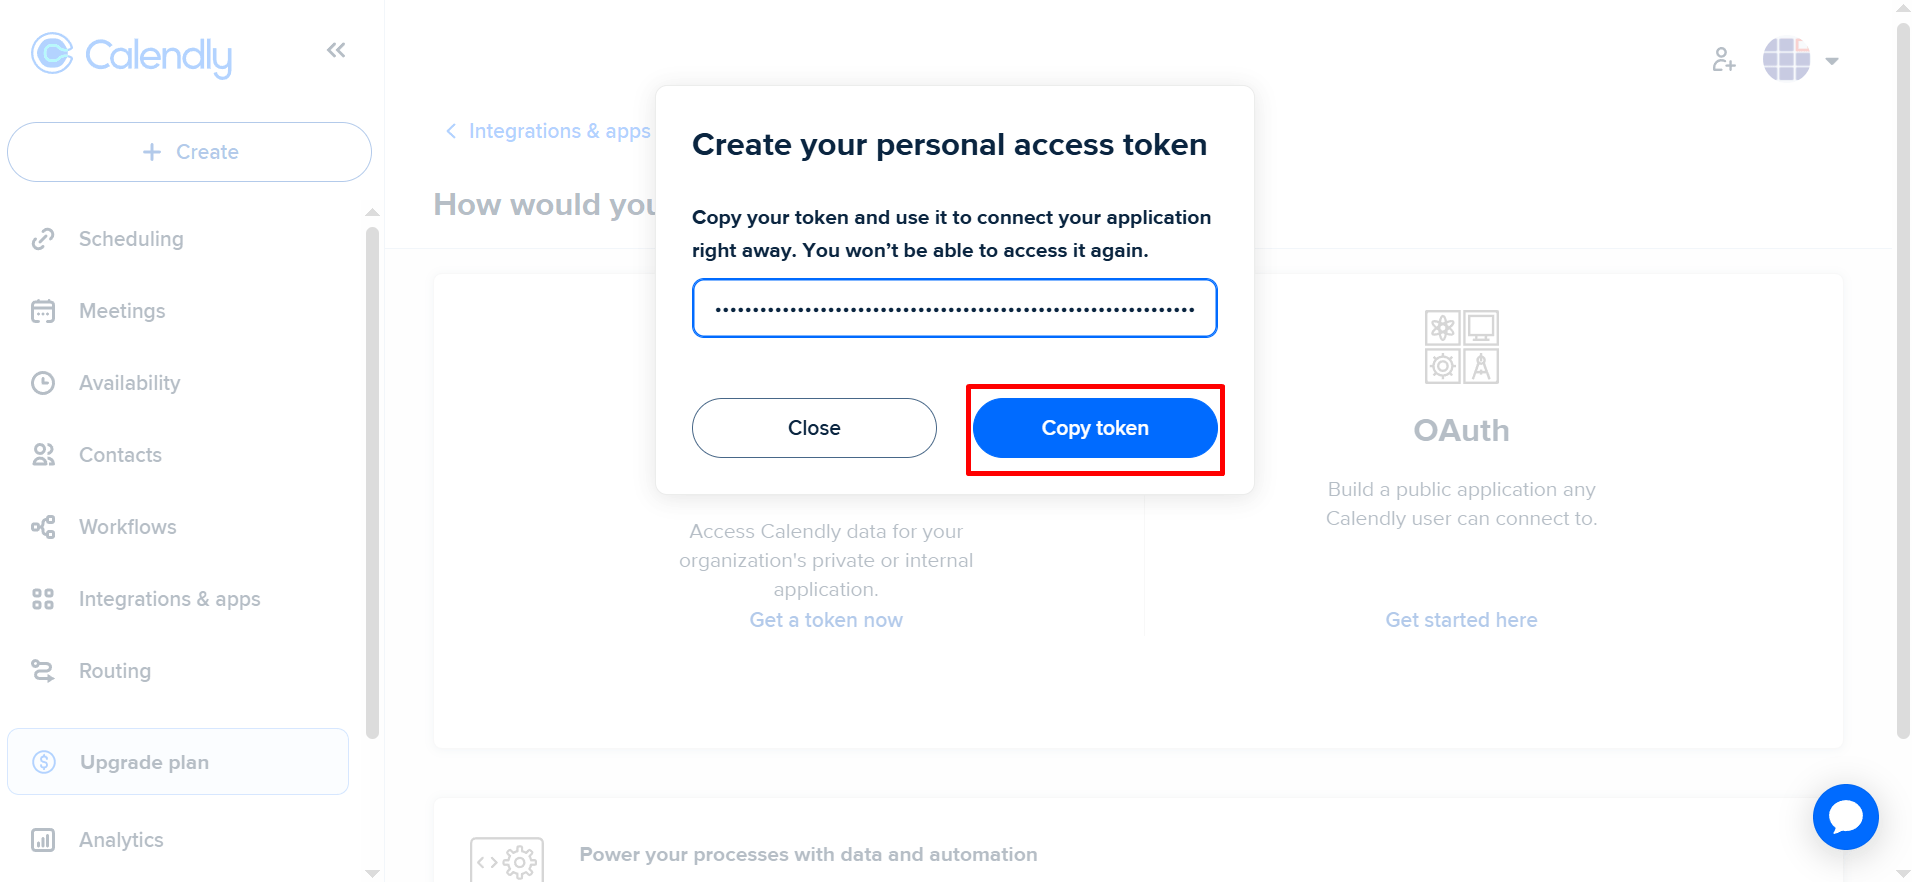The width and height of the screenshot is (1912, 882).
Task: Click the Upgrade plan dollar icon
Action: pos(44,761)
